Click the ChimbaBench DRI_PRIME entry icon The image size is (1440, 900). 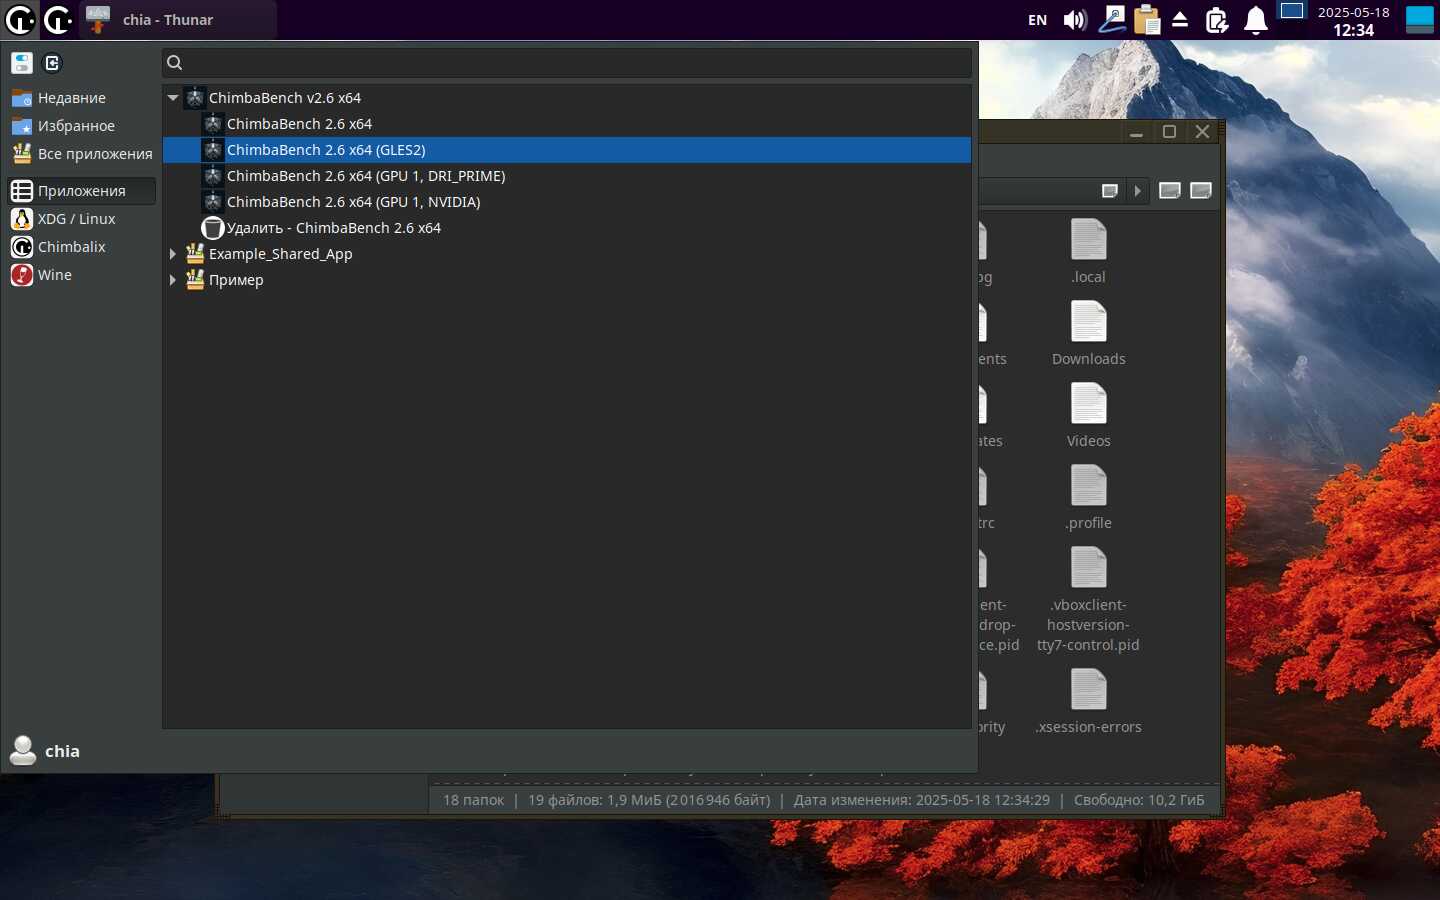tap(213, 176)
